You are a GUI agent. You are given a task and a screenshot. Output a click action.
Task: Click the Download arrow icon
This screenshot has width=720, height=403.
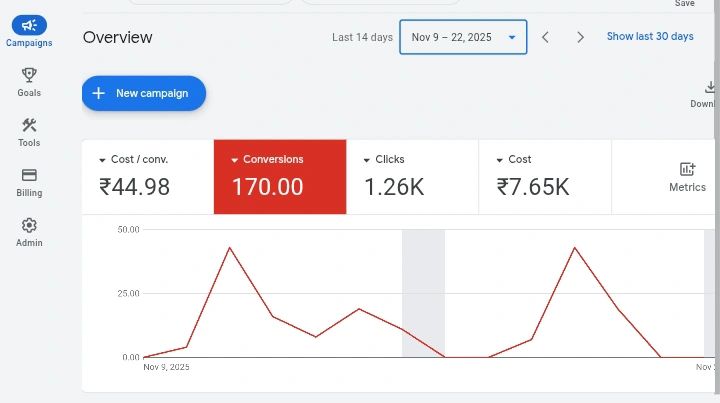point(711,88)
